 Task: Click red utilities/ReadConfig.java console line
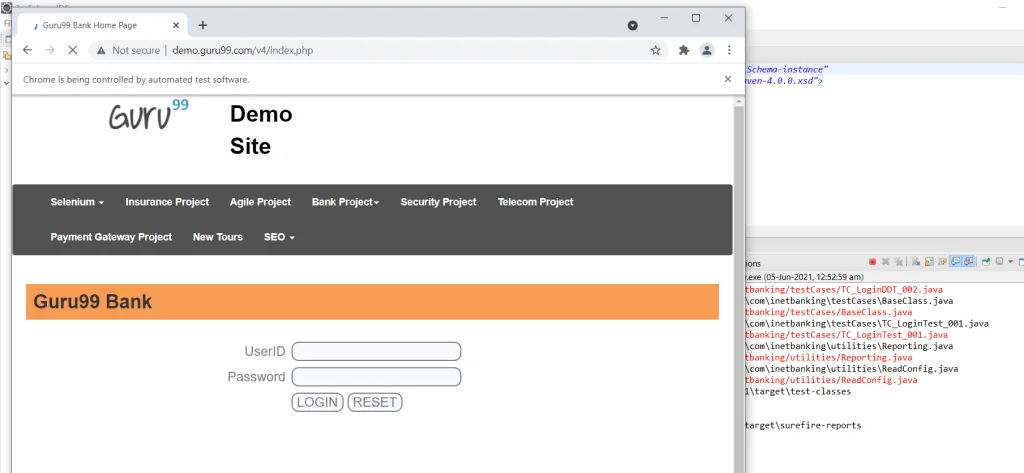tap(831, 380)
